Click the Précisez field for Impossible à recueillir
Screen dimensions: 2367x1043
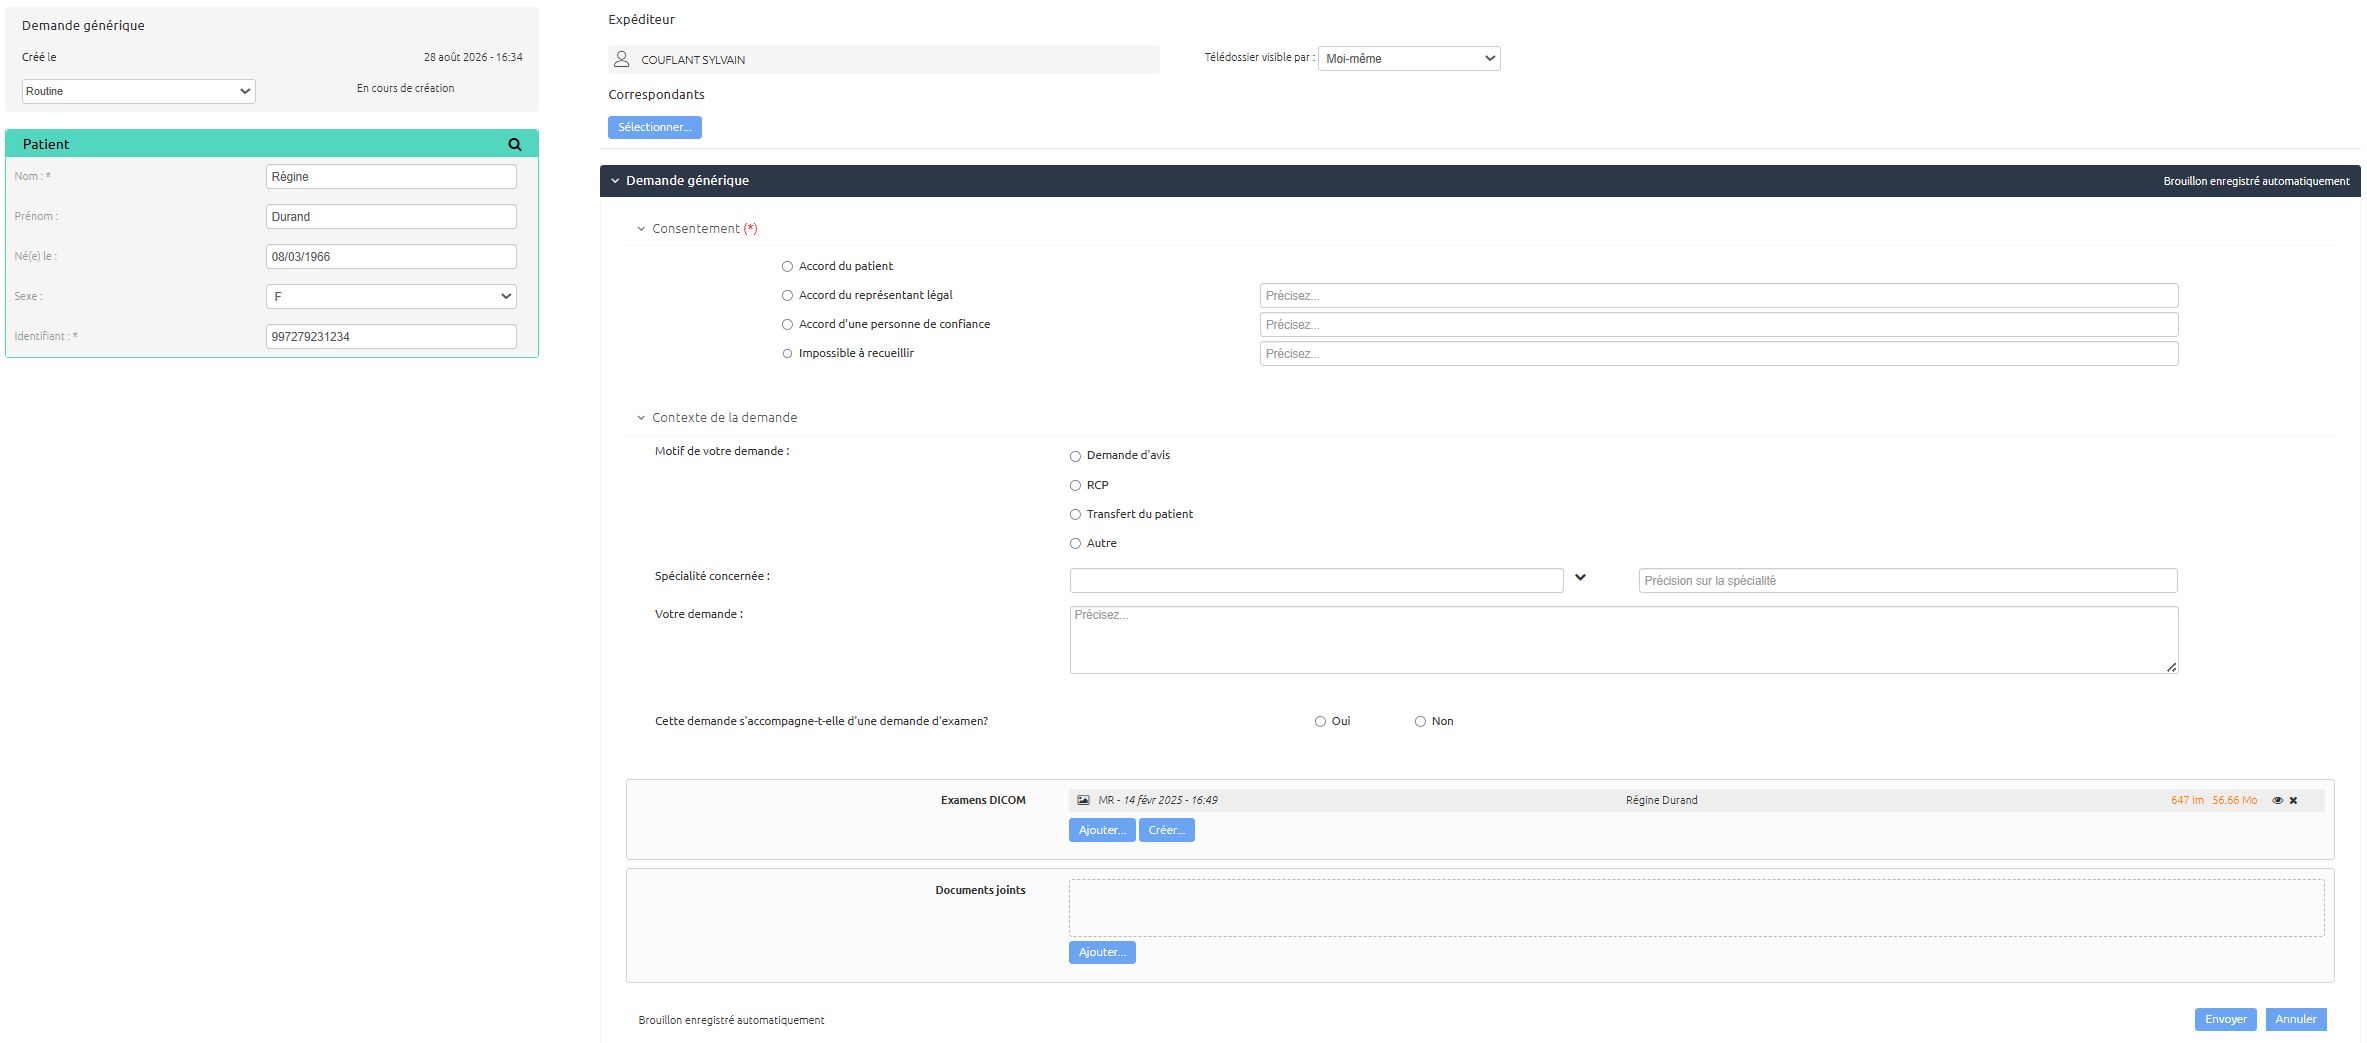point(1719,353)
